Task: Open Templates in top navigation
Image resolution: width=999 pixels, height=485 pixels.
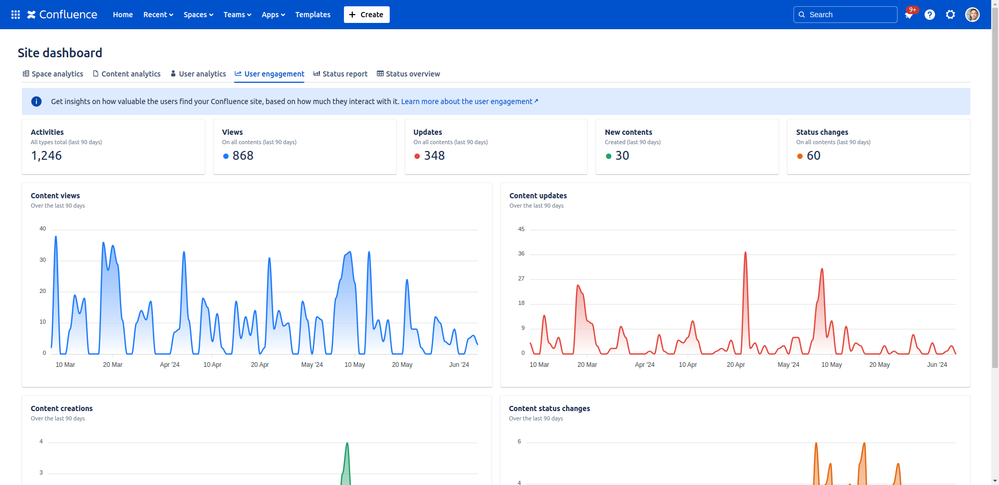Action: (313, 15)
